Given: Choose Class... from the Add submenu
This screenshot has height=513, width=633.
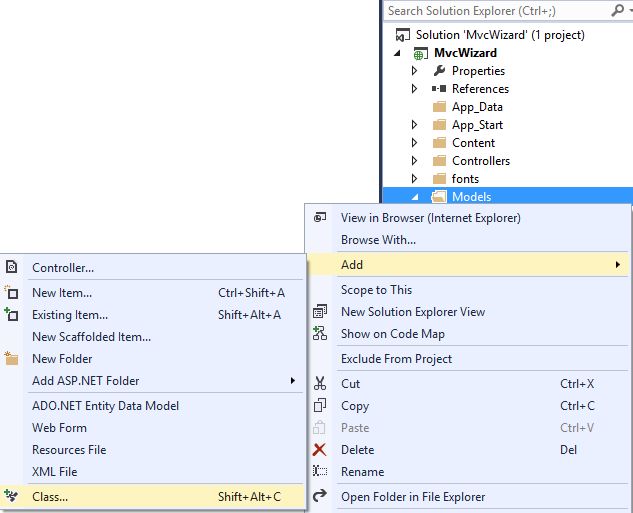Looking at the screenshot, I should (x=153, y=496).
